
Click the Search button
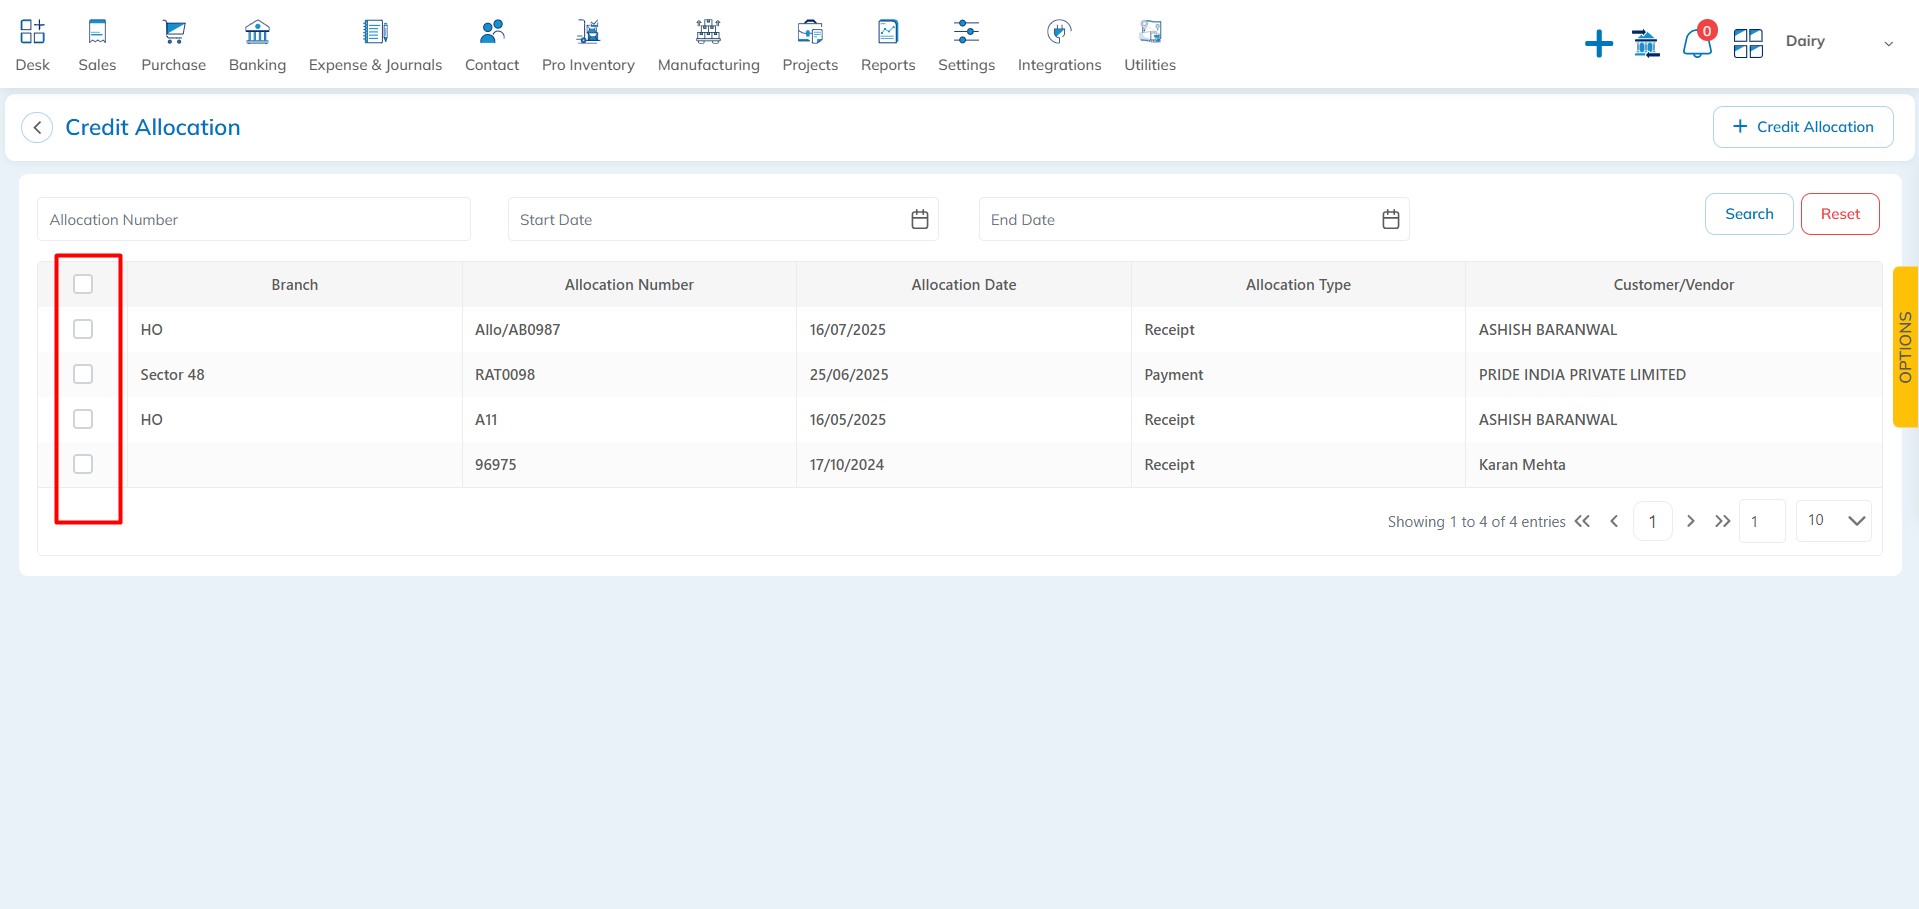point(1749,214)
